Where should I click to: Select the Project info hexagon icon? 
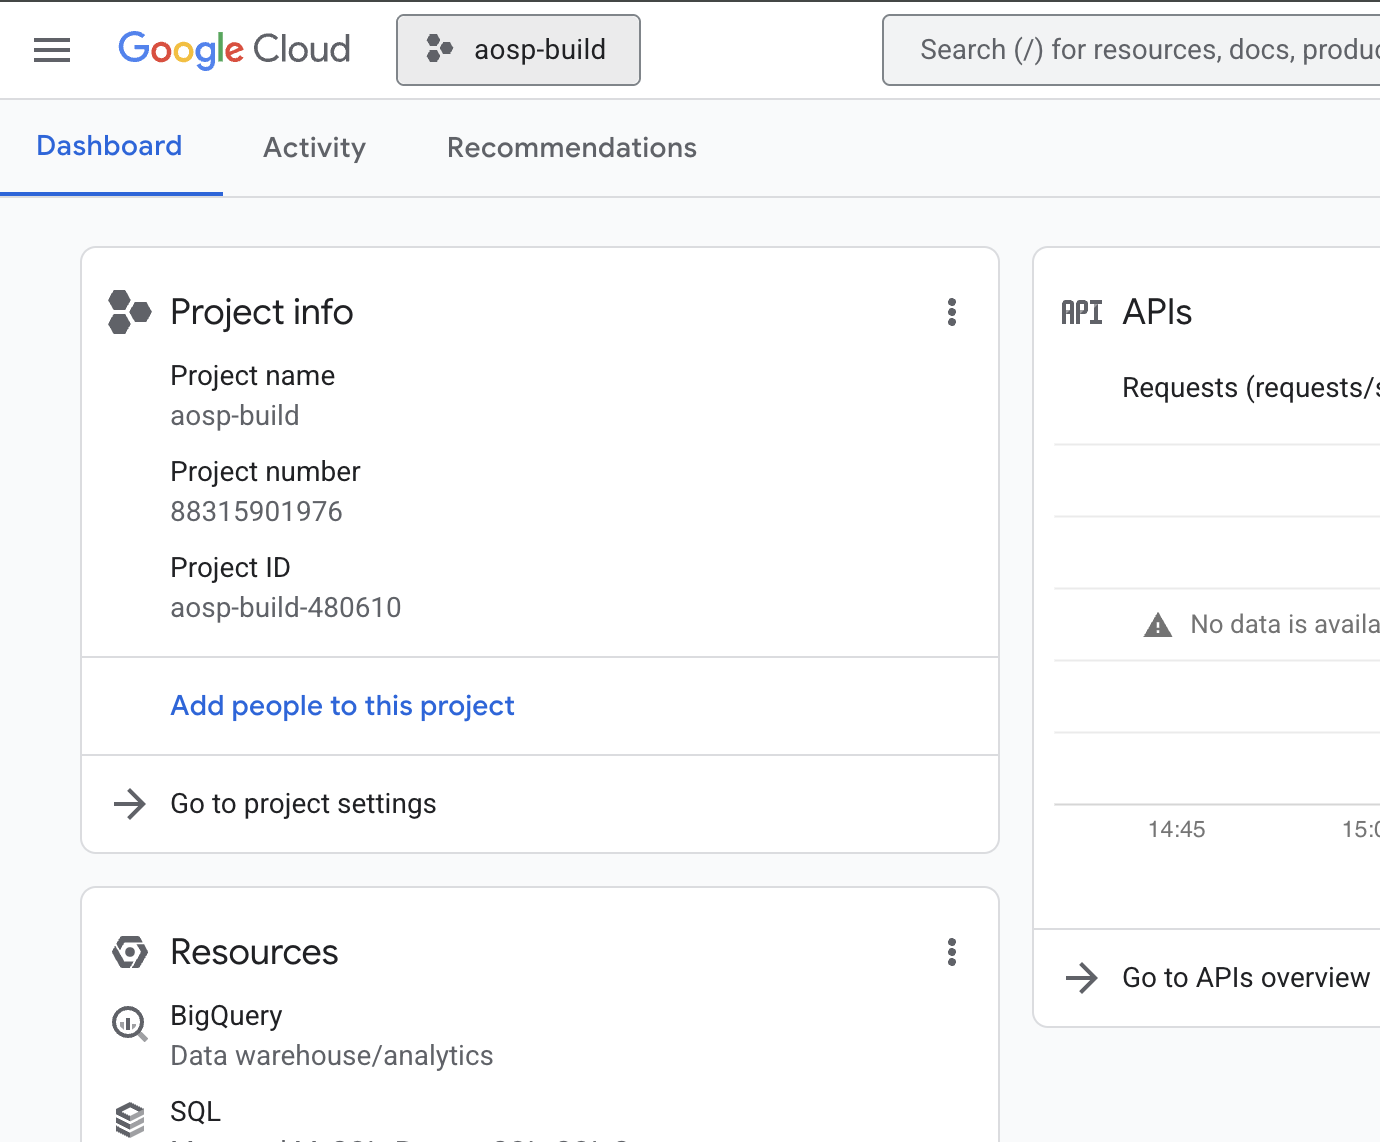click(x=129, y=311)
